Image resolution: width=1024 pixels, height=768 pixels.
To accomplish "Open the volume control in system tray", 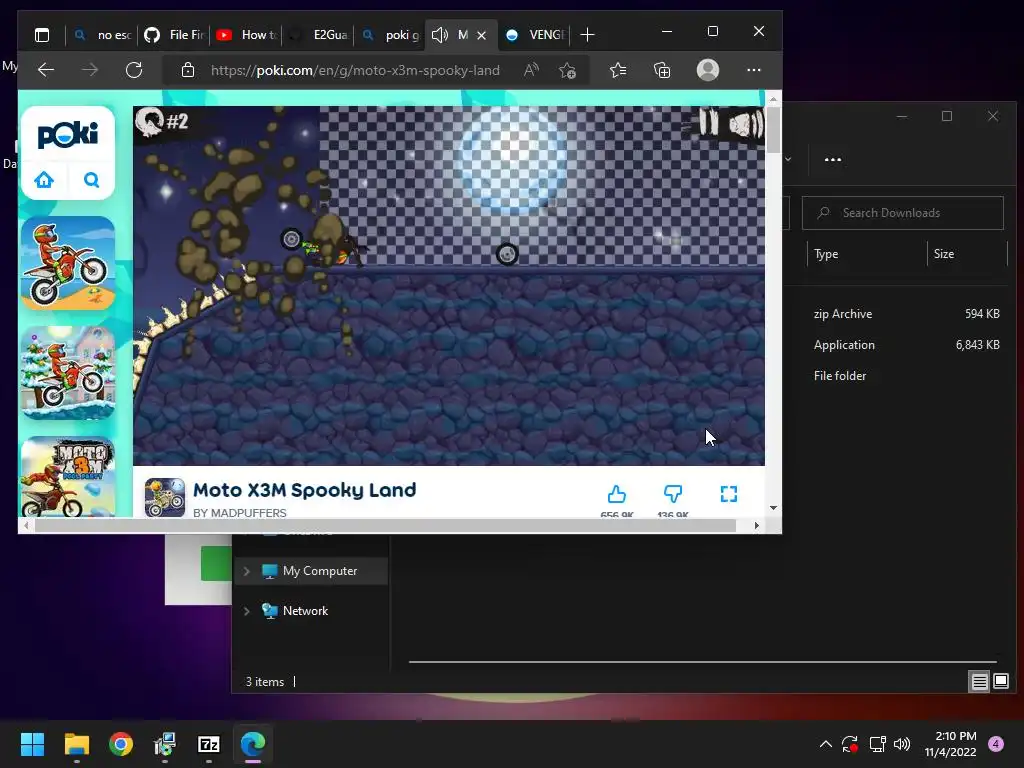I will click(902, 744).
